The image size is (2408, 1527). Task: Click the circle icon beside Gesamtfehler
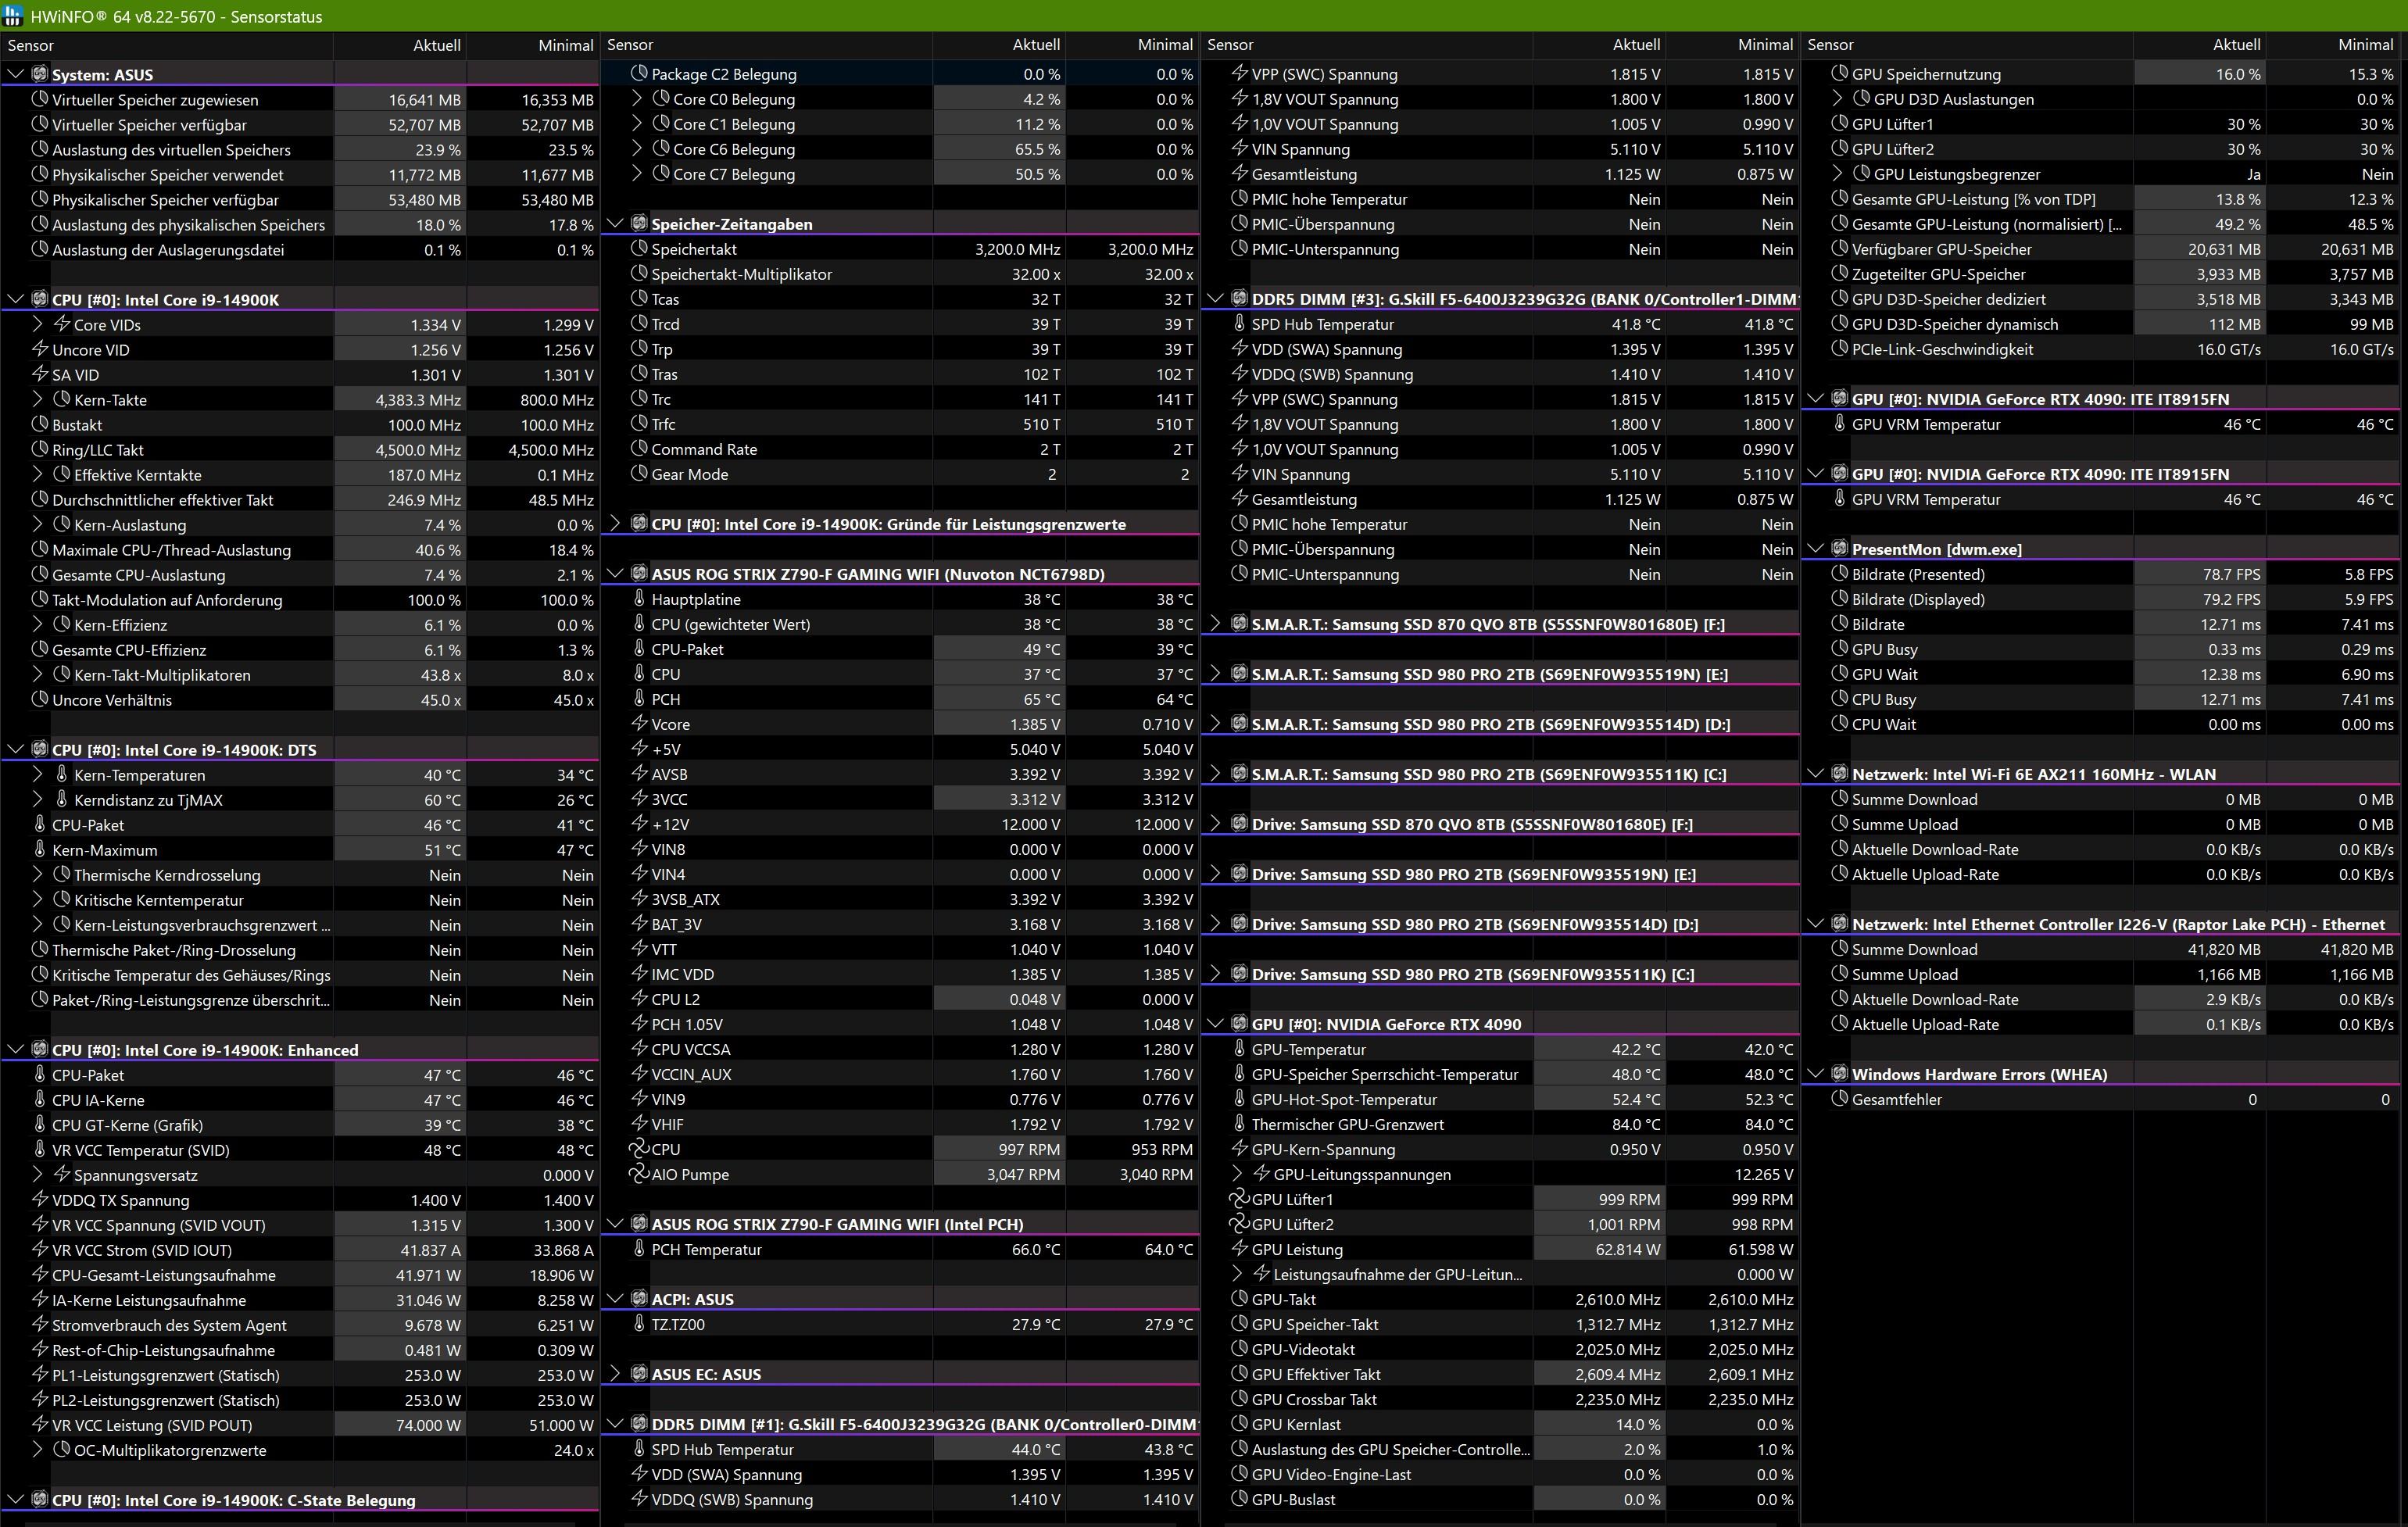[x=1840, y=1098]
